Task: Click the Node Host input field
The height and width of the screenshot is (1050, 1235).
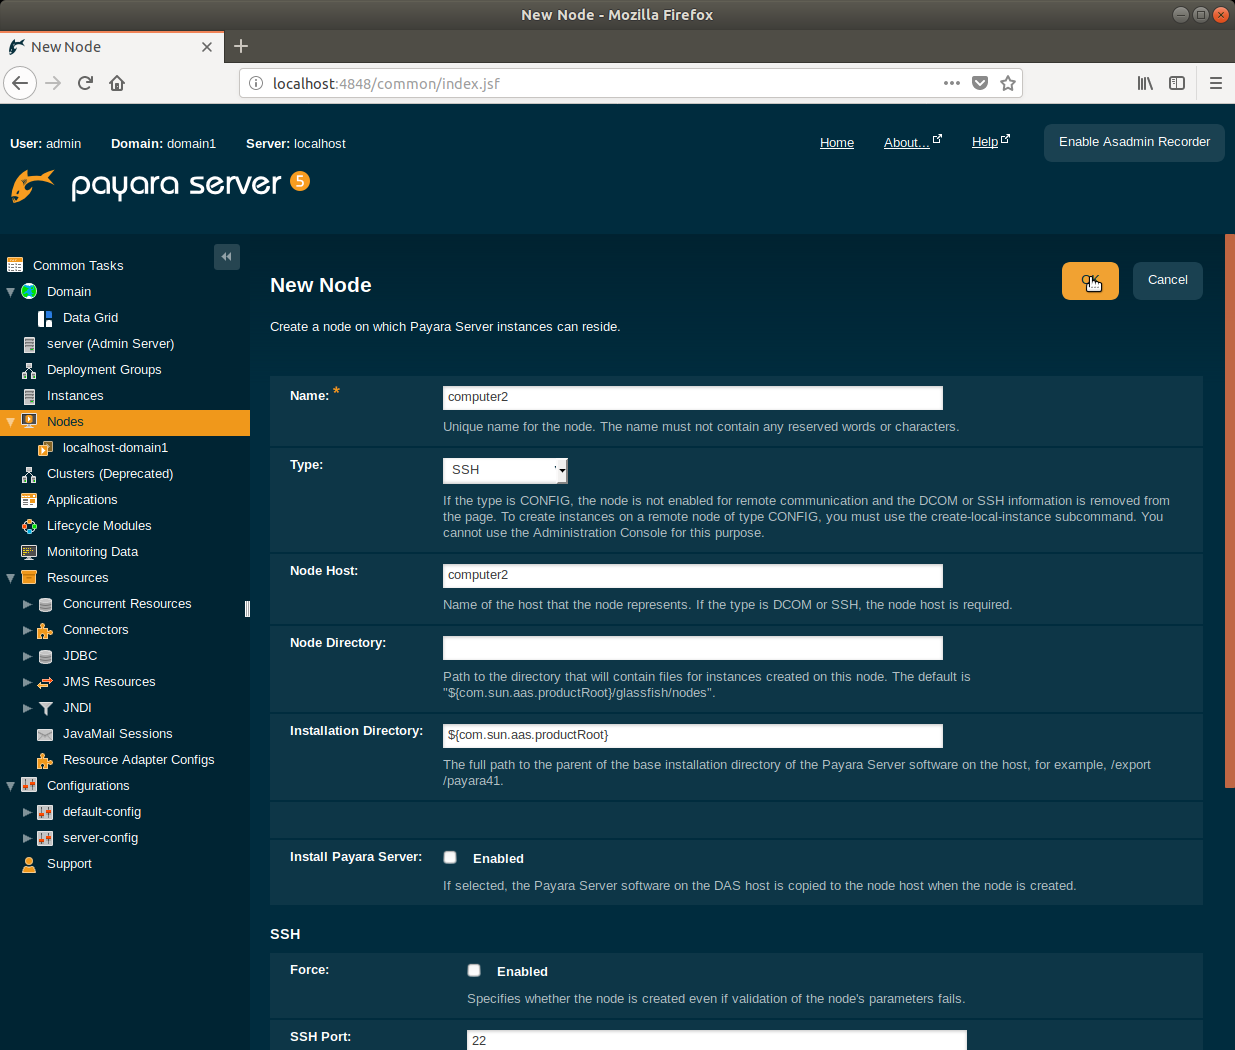Action: pyautogui.click(x=693, y=576)
